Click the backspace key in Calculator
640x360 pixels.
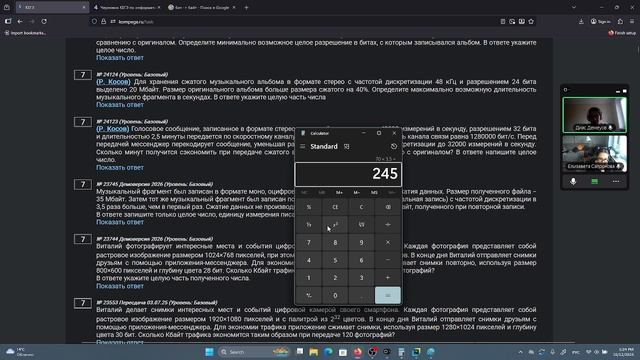click(388, 207)
